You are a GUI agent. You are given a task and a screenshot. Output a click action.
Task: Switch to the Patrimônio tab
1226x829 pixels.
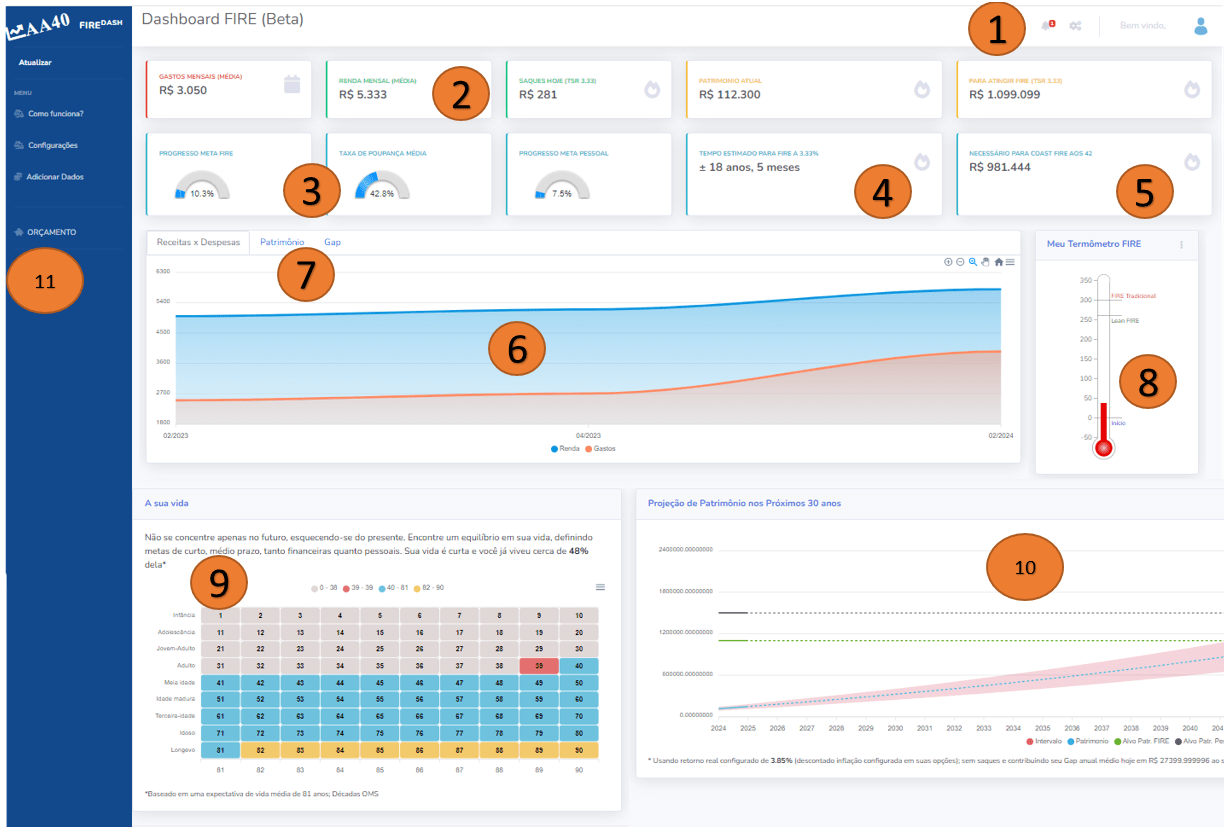click(x=282, y=242)
